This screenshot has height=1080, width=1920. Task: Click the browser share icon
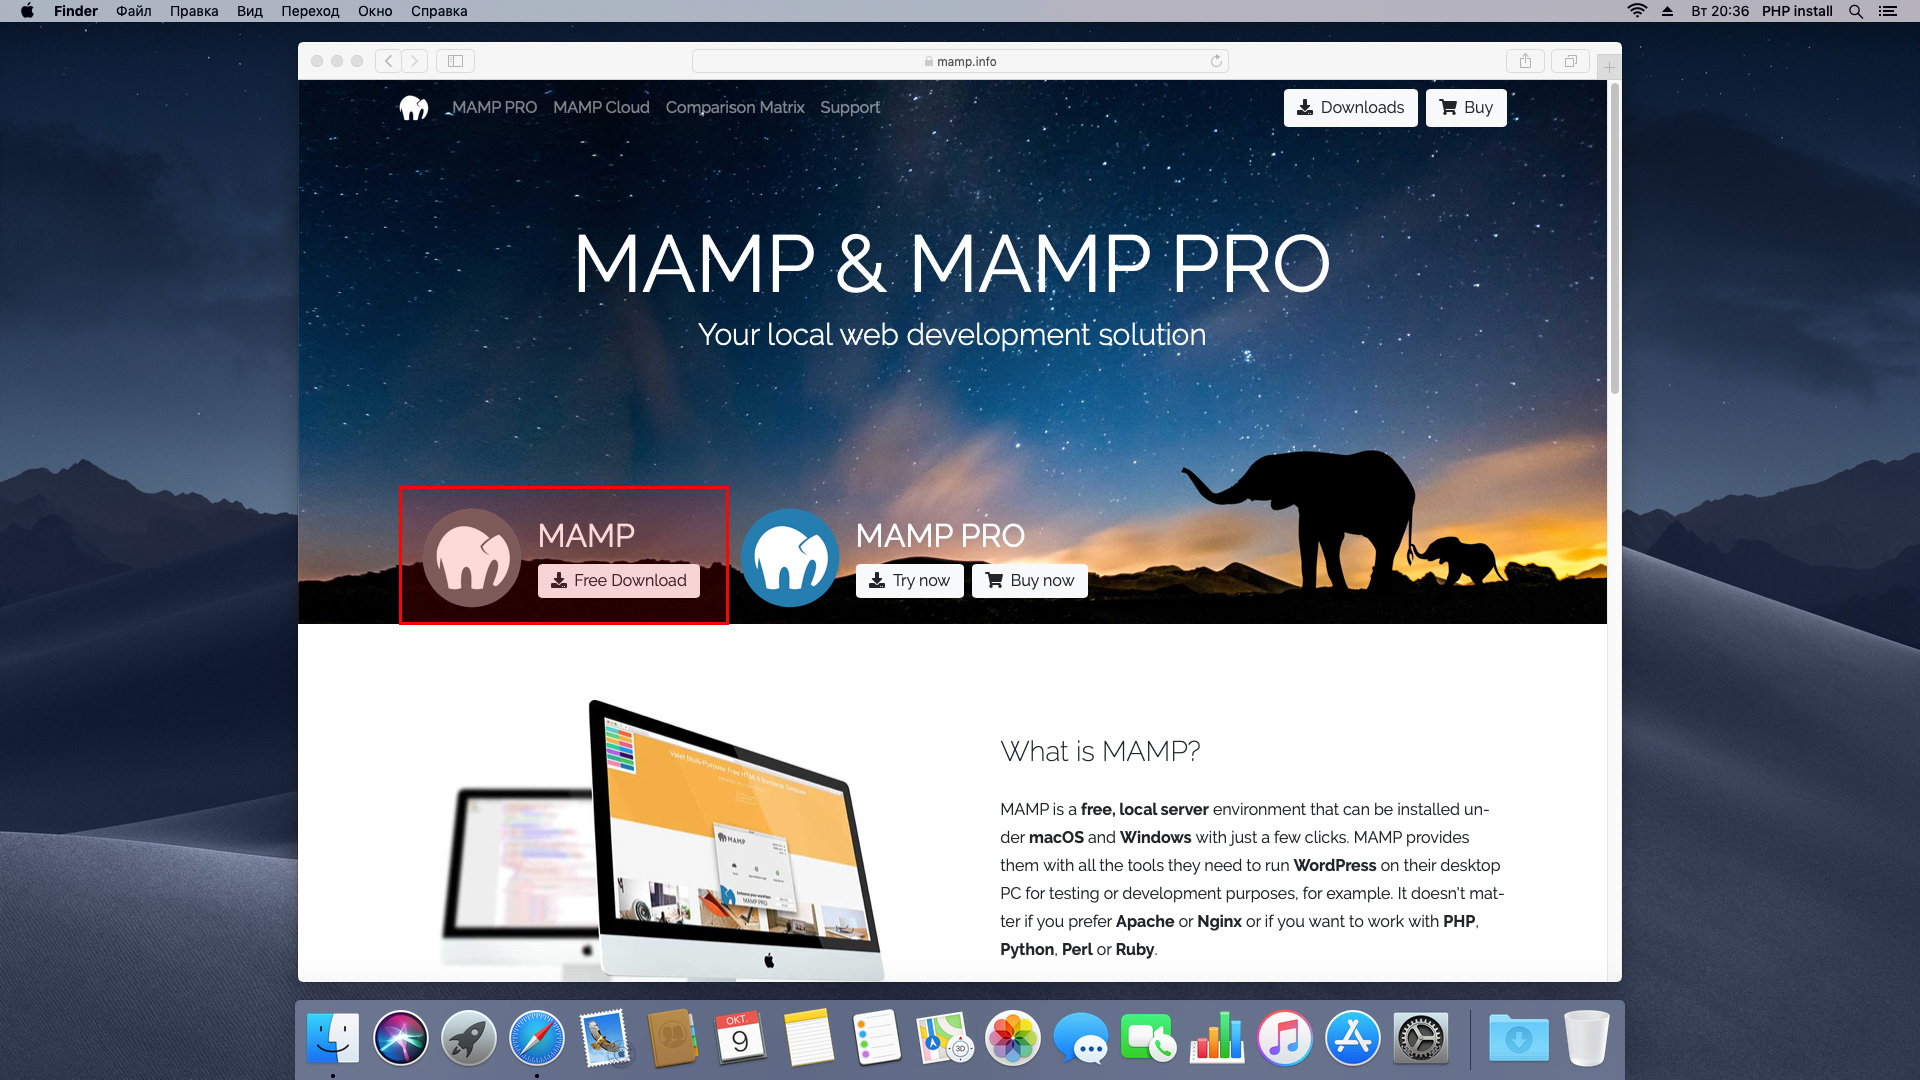1524,61
